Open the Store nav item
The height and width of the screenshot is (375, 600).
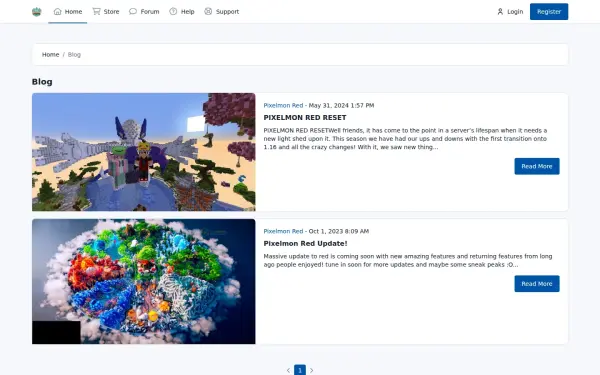[106, 11]
